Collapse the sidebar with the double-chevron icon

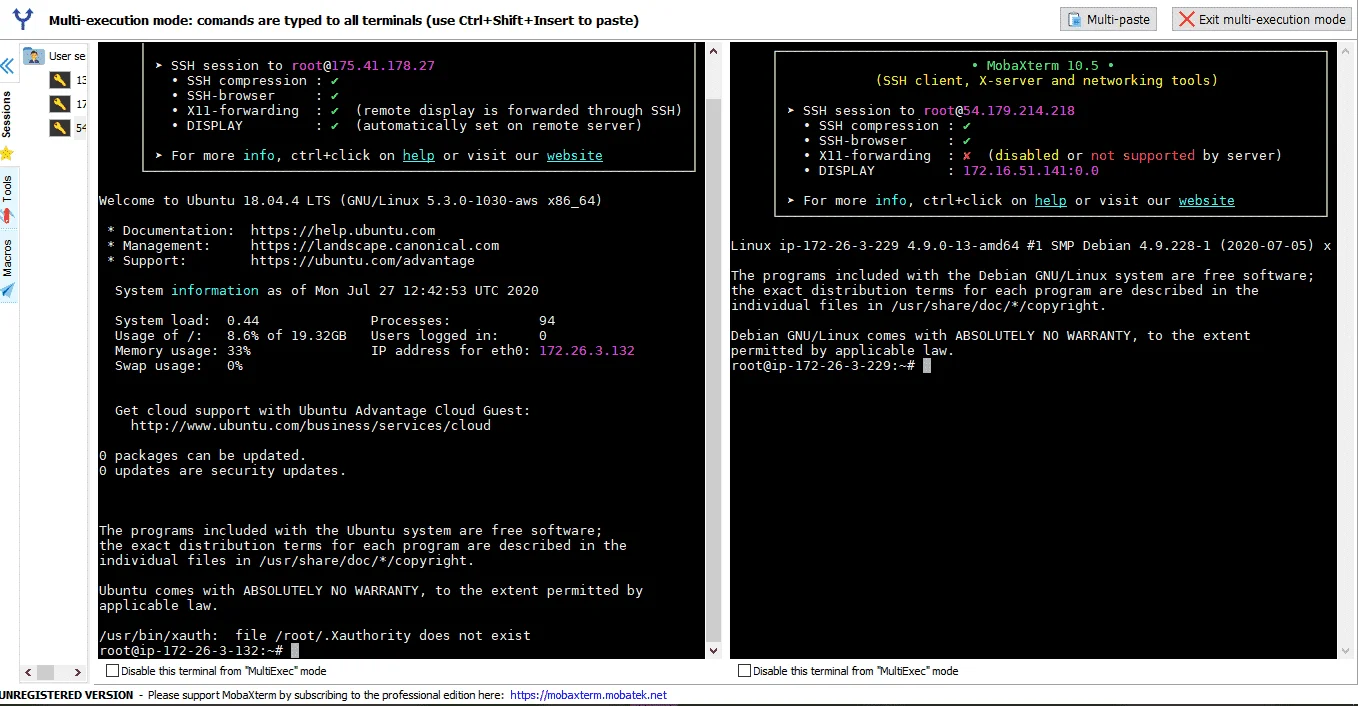tap(7, 67)
